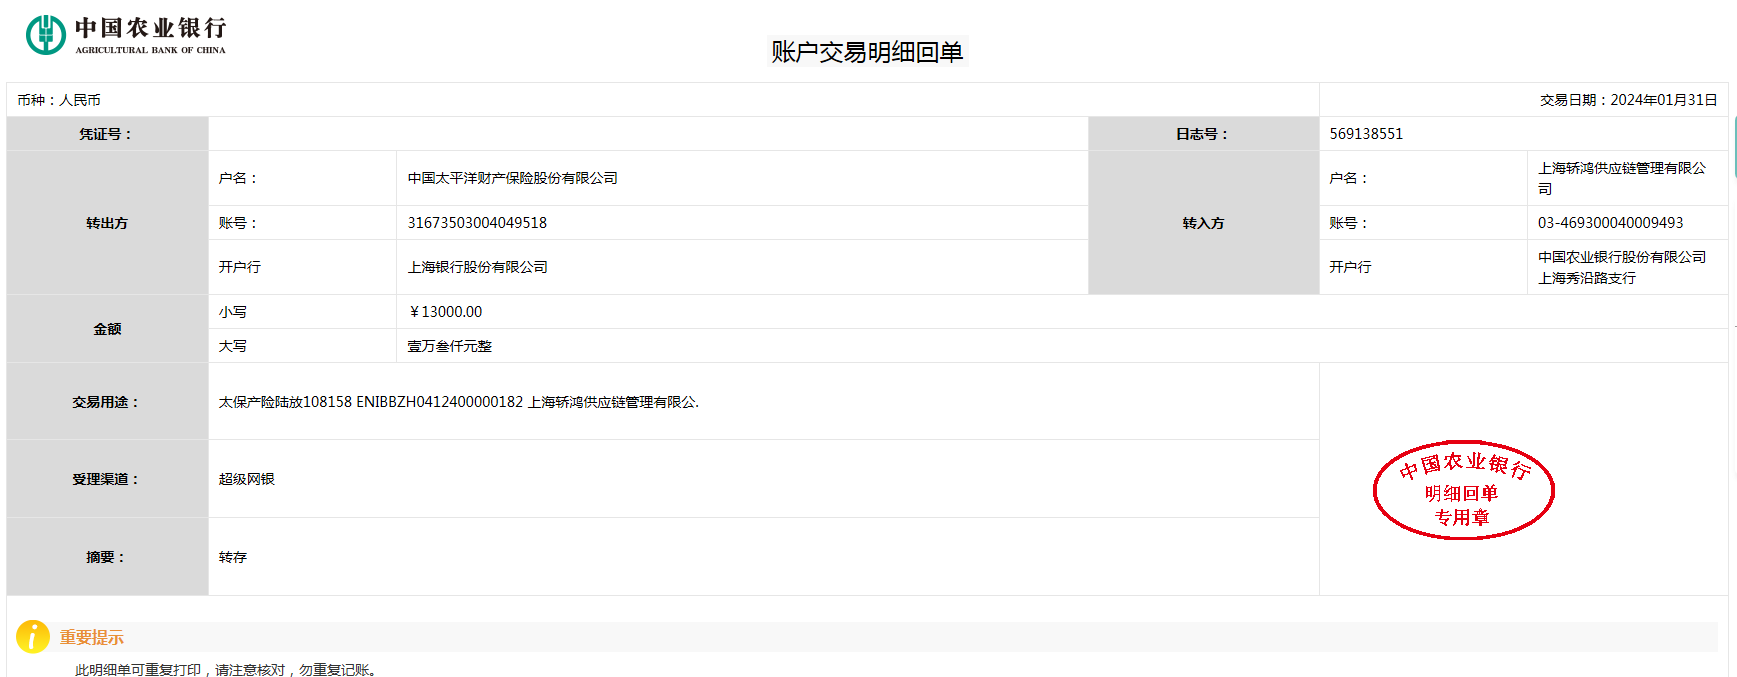Click the payer name 中国太平洋财产保险股份有限公司

pyautogui.click(x=512, y=178)
